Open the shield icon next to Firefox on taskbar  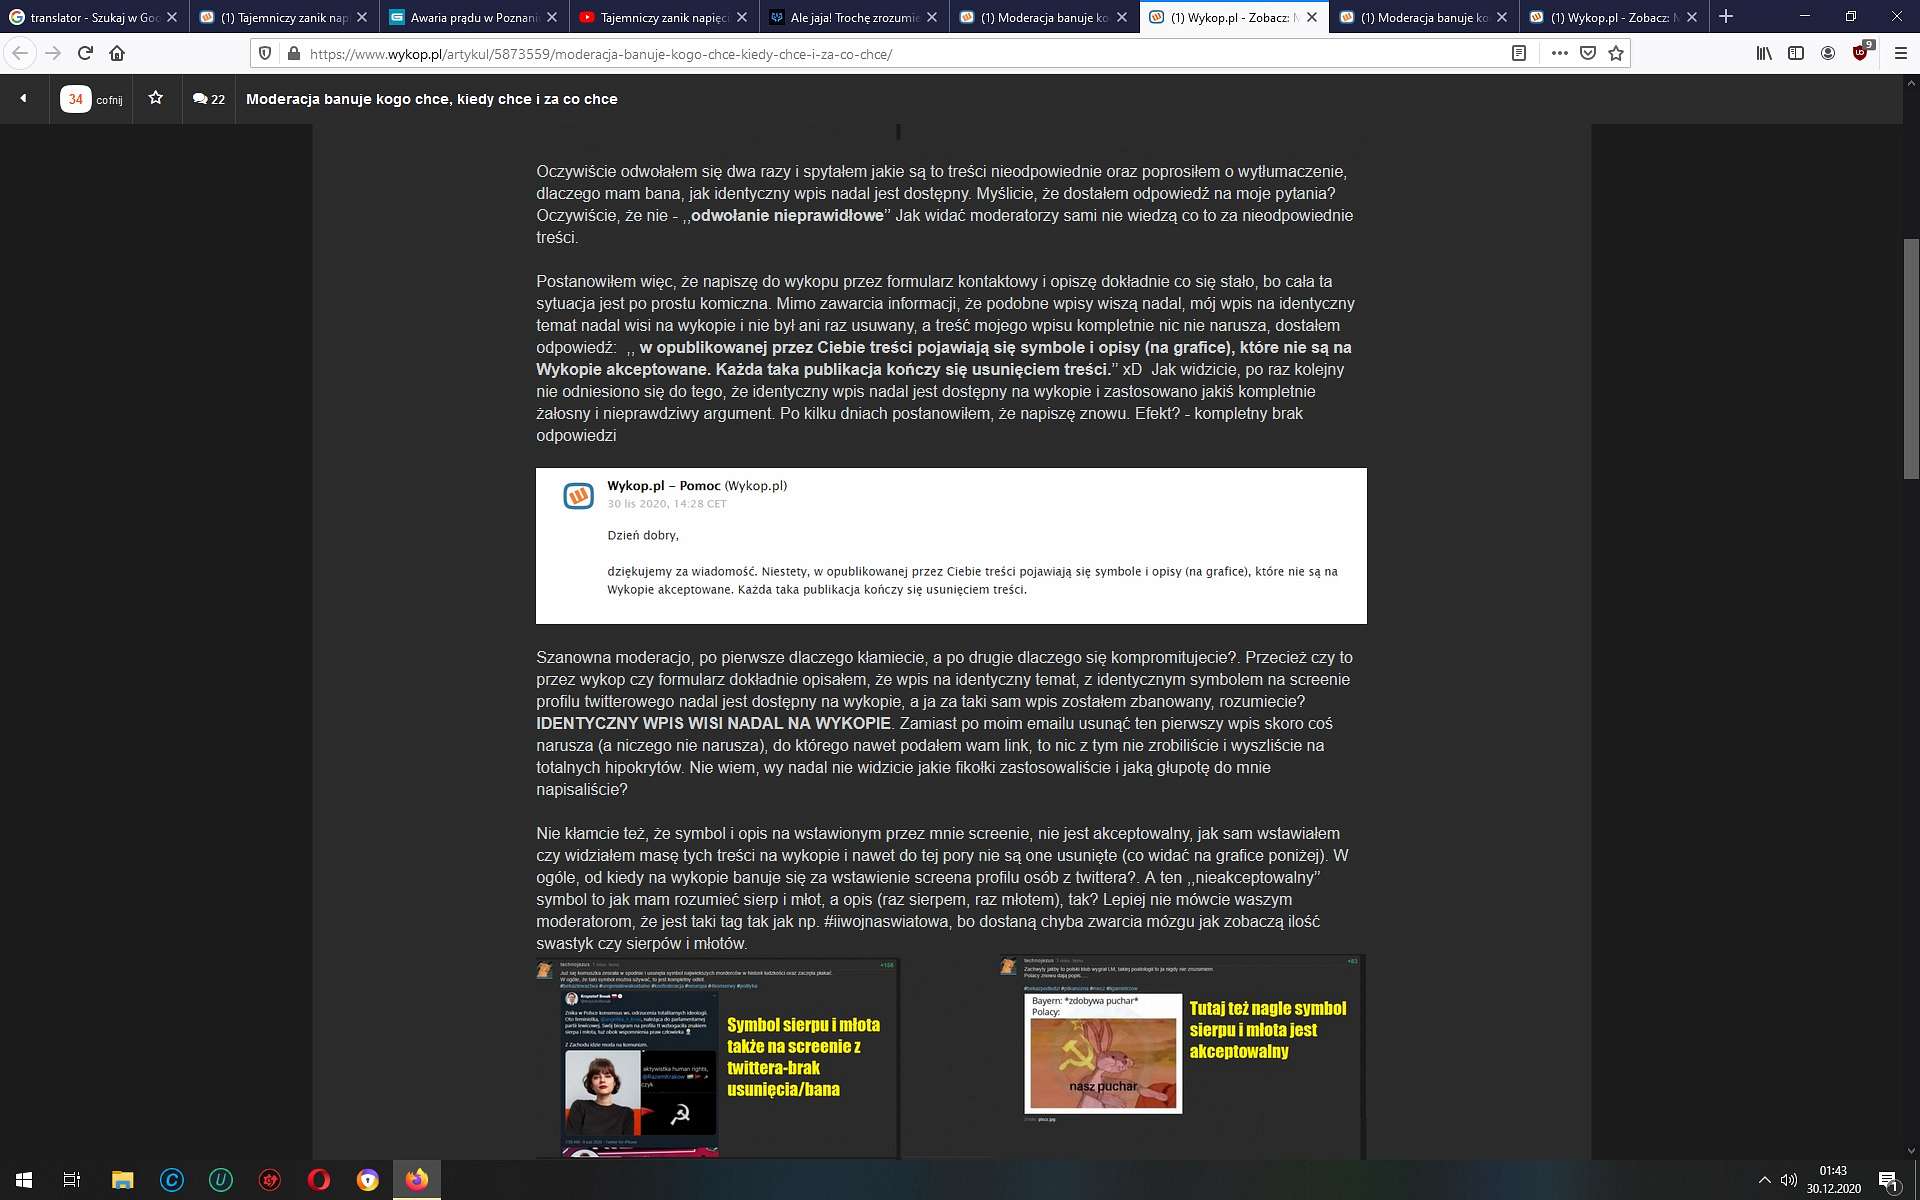[367, 1180]
